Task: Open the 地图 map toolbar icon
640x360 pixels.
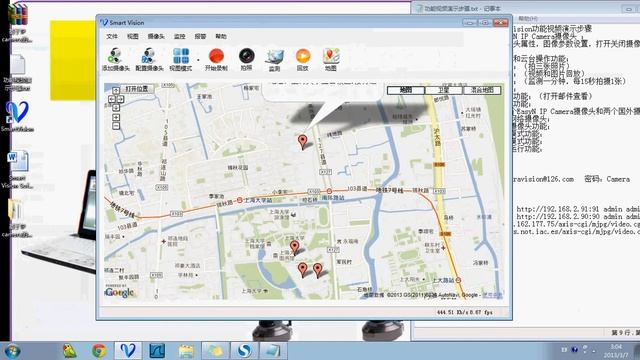Action: 331,59
